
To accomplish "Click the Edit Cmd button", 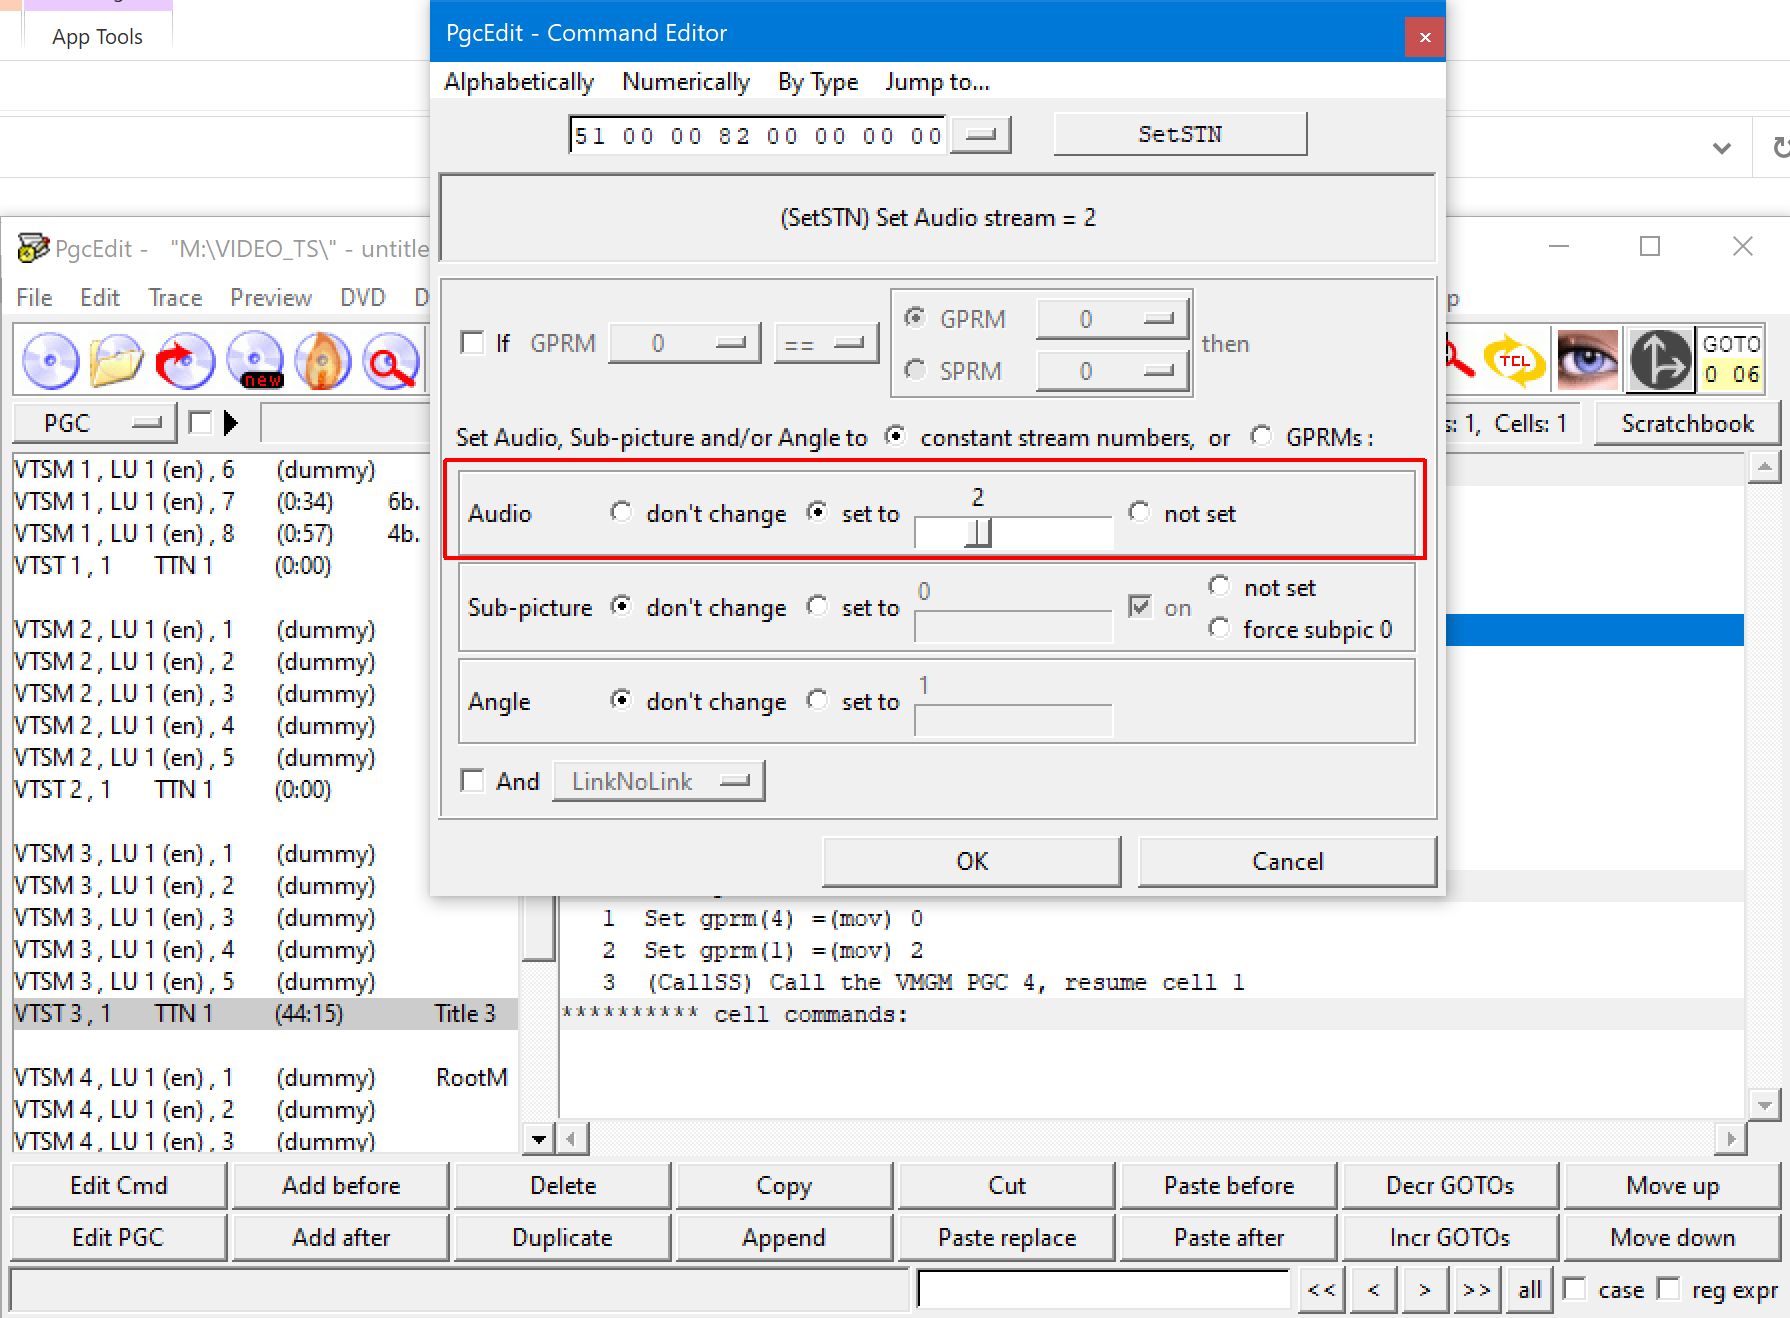I will pyautogui.click(x=119, y=1185).
